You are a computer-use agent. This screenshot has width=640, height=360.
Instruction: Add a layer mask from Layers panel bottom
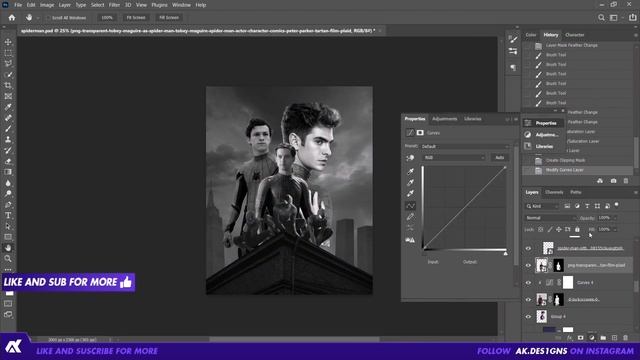(580, 338)
